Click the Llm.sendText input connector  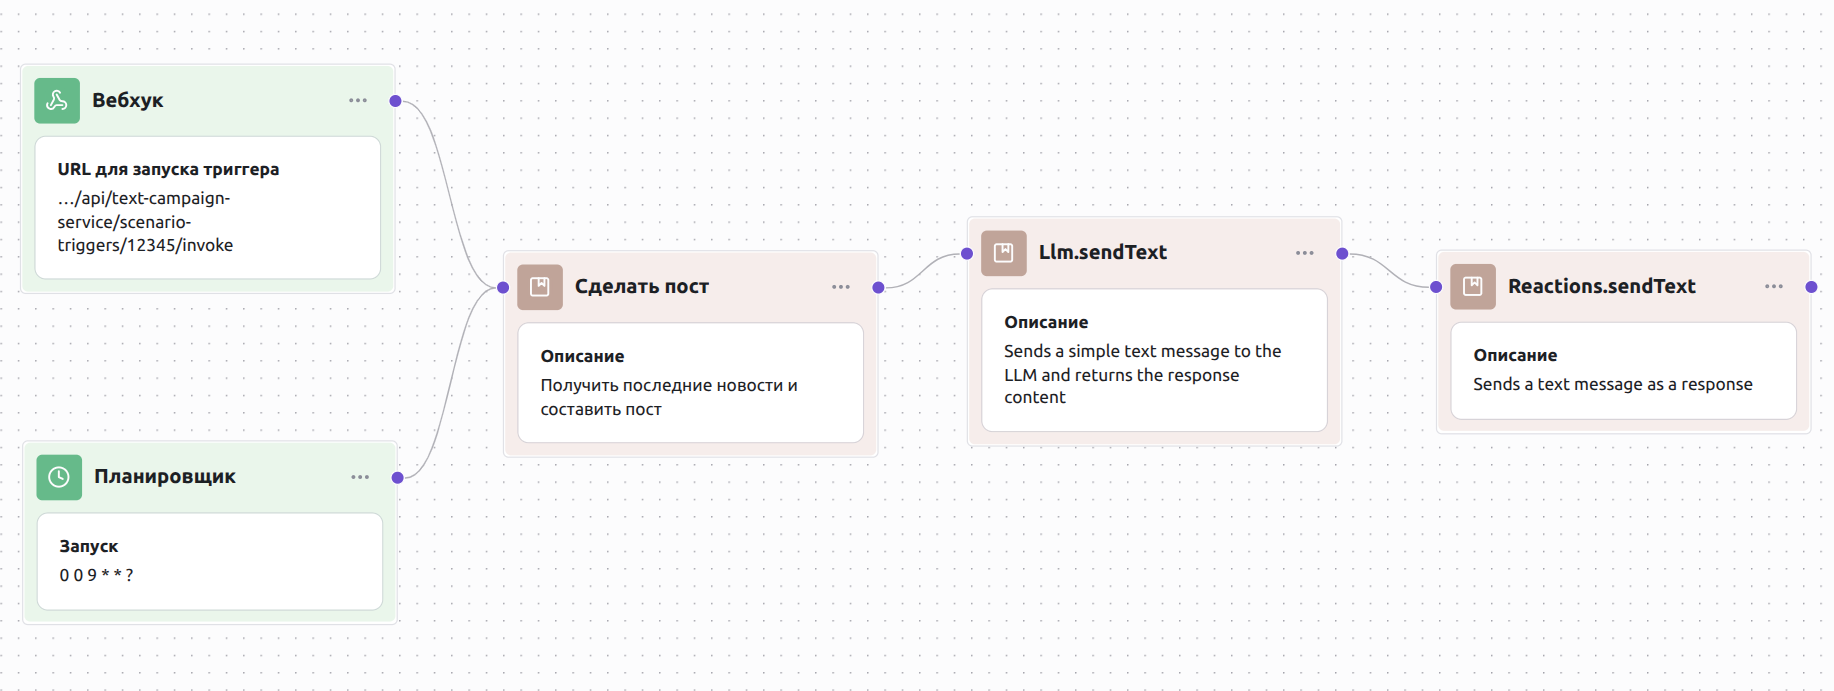967,254
